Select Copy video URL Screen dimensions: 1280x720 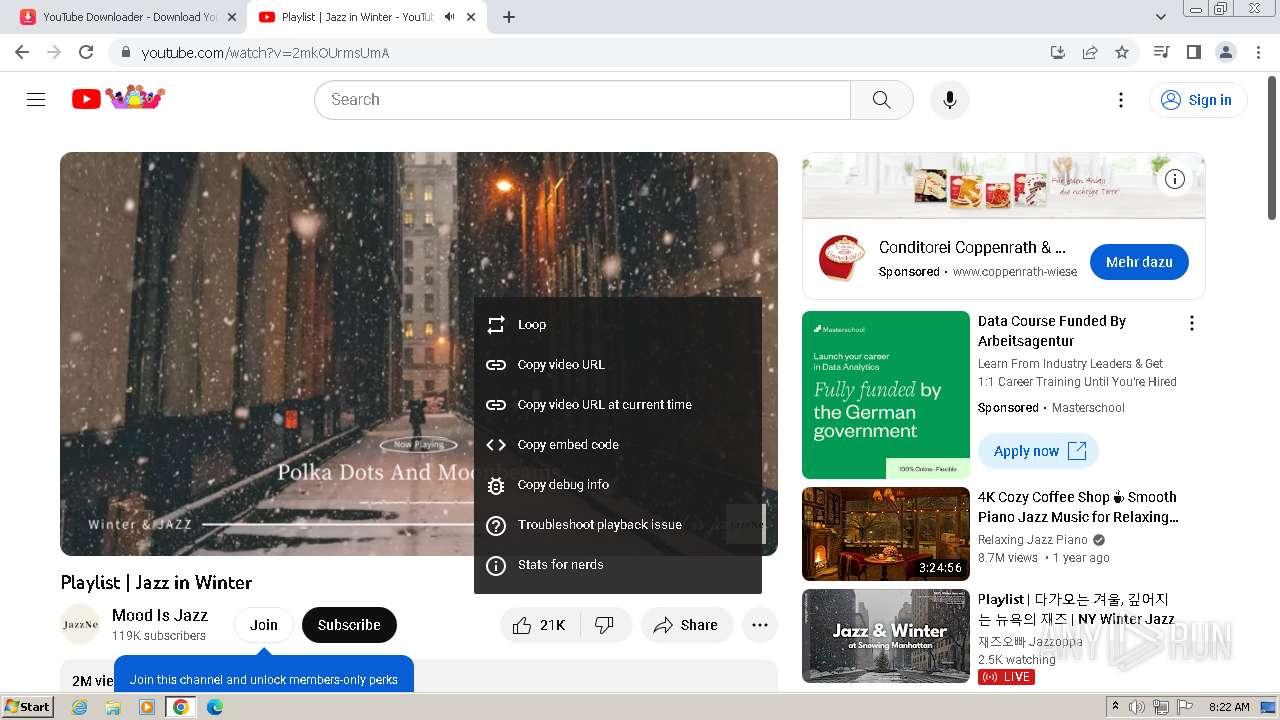tap(618, 365)
